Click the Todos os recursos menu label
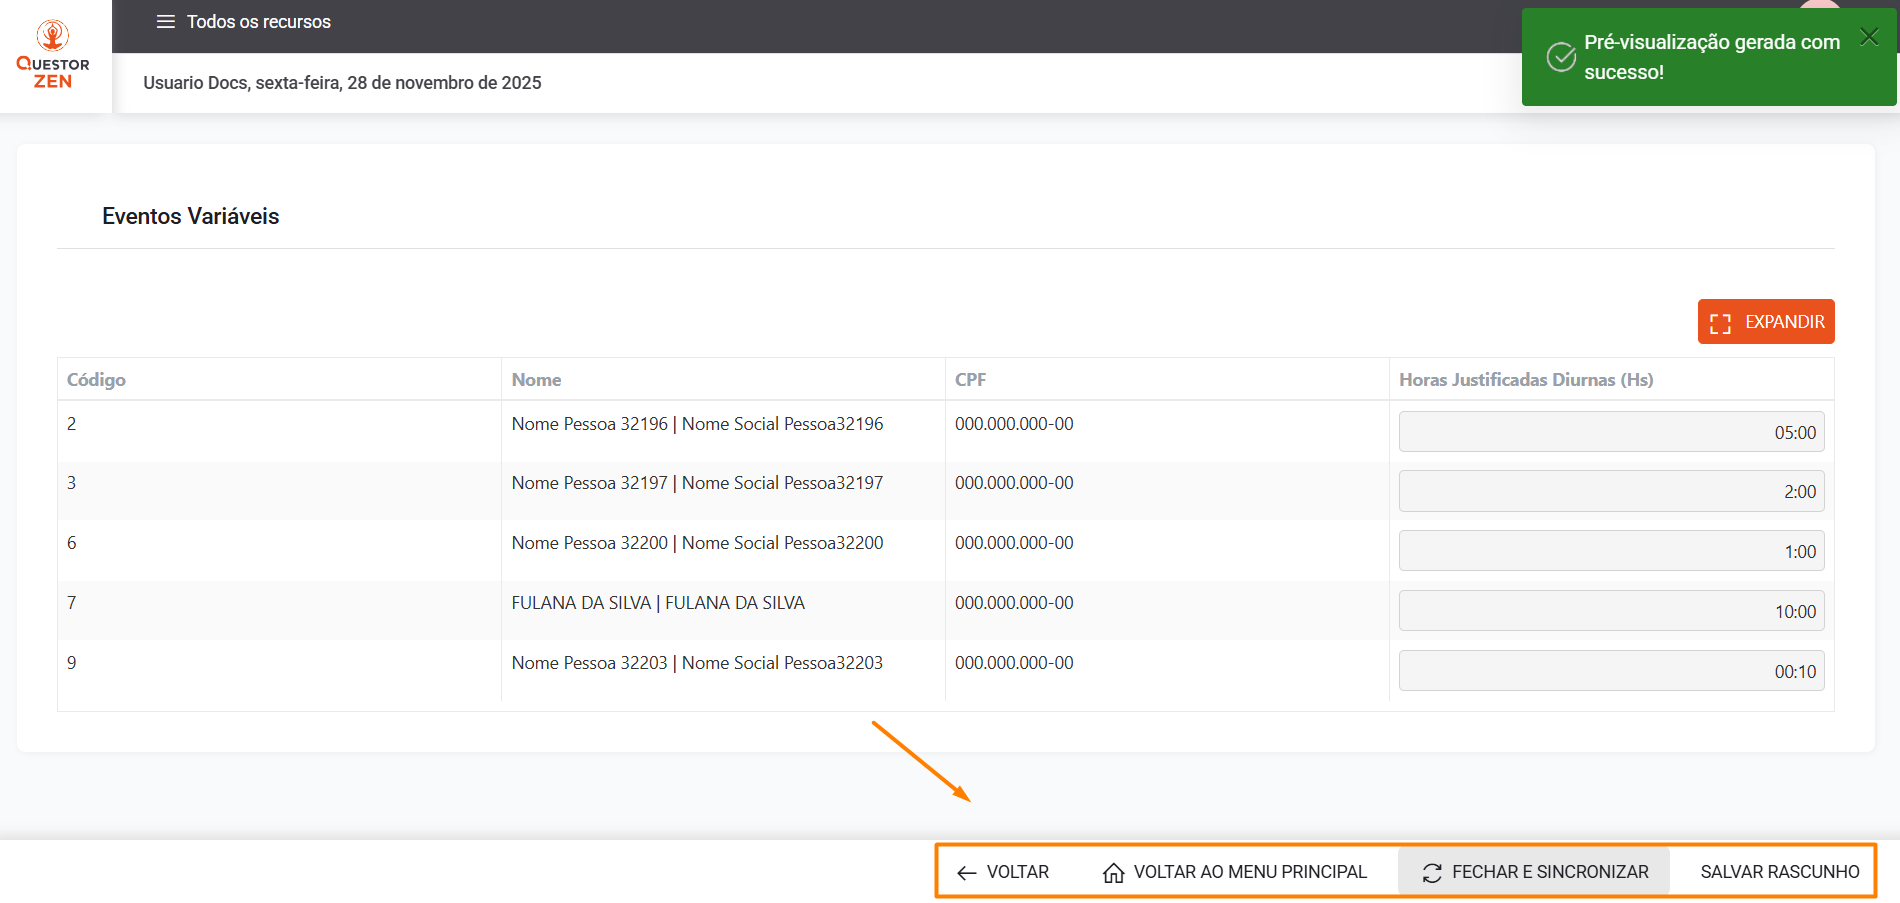Screen dimensions: 1900x903 coord(258,22)
